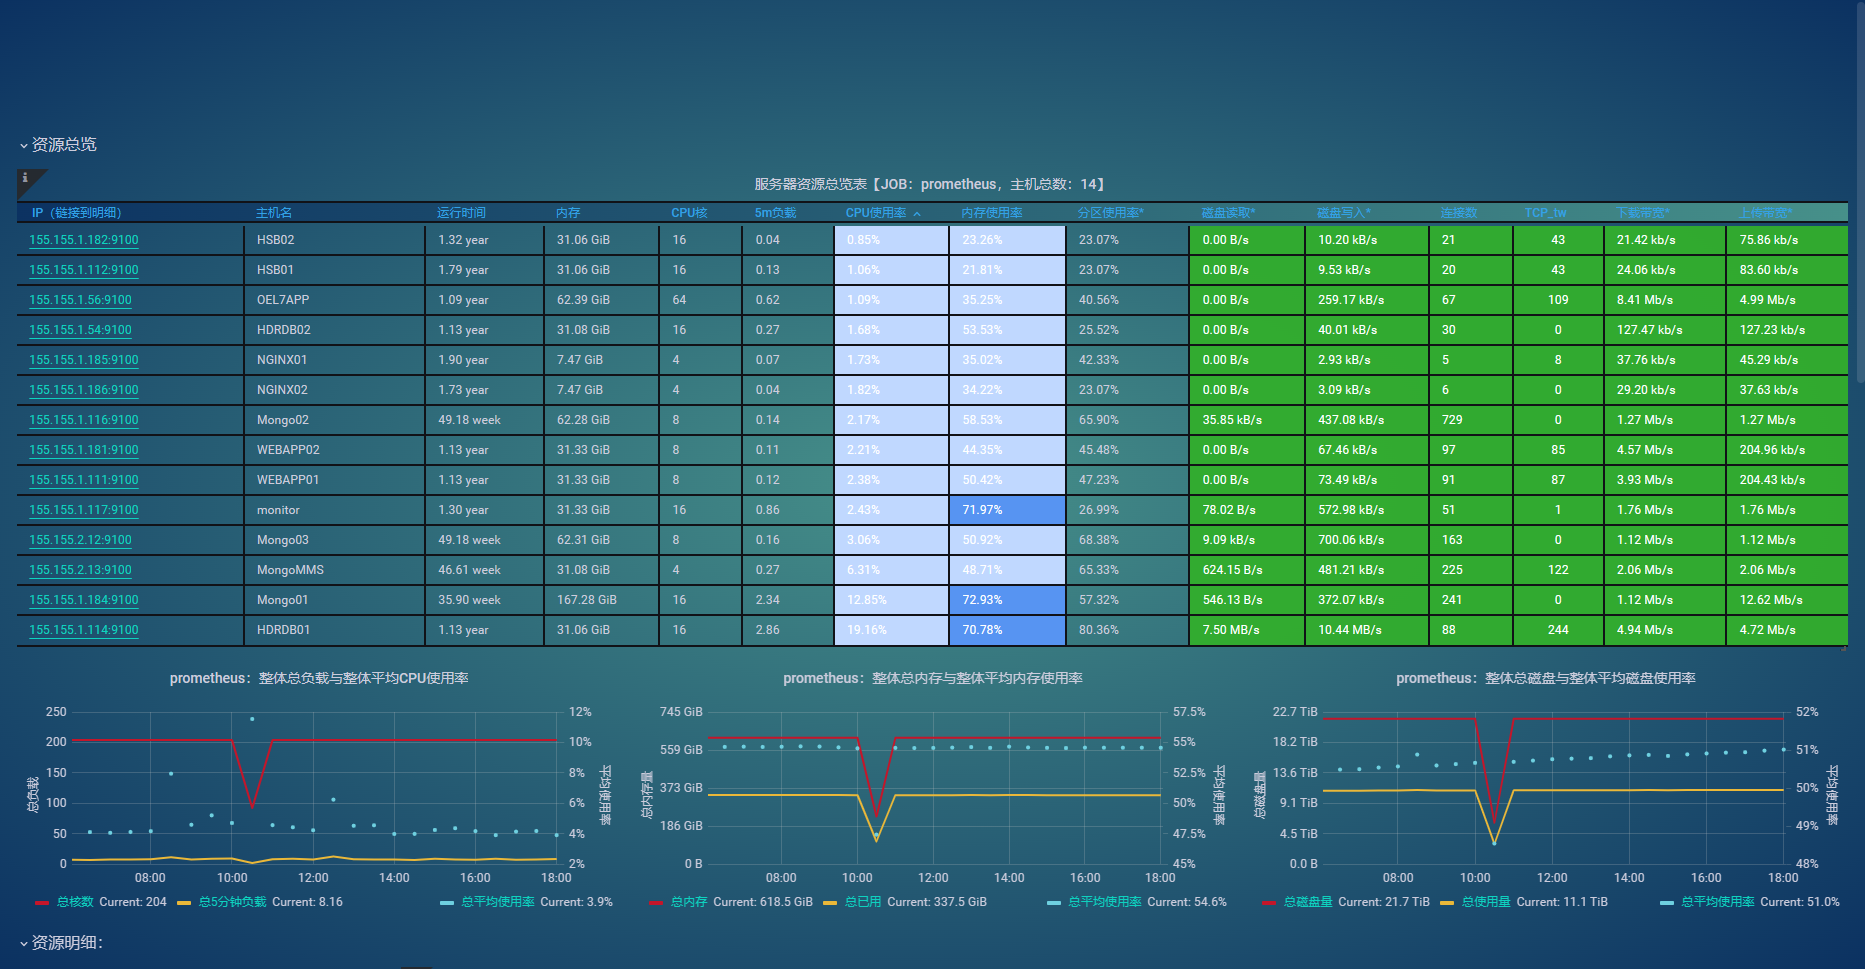Open link 155.155.1.184:9100
Screen dimensions: 1865x969
[84, 600]
